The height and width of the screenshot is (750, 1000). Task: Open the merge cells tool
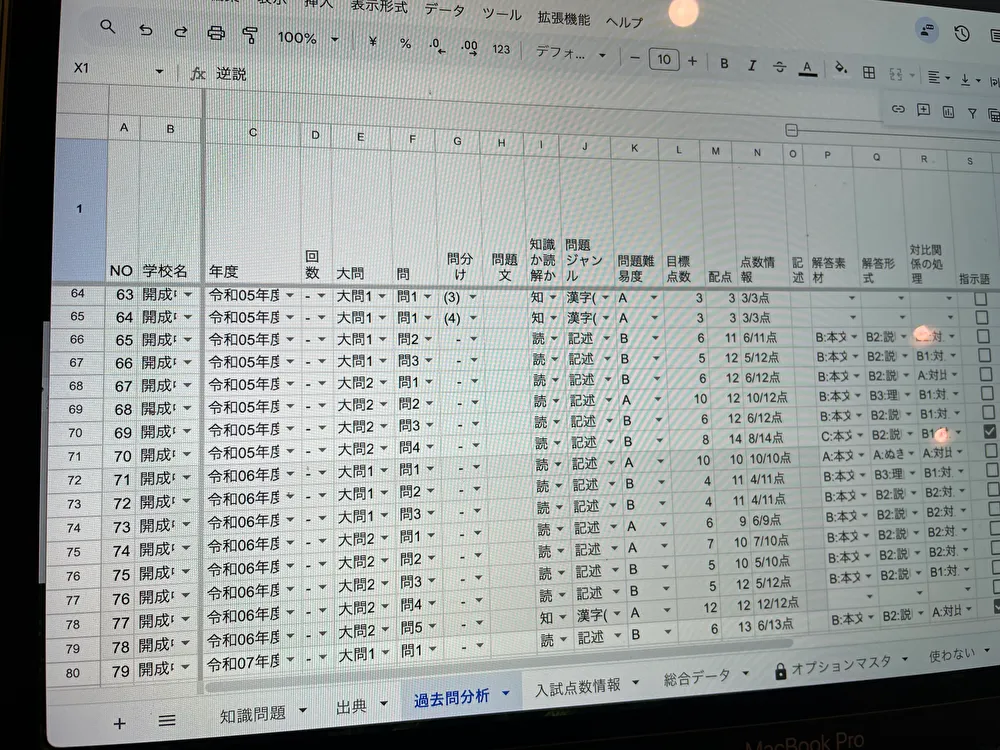click(x=896, y=75)
